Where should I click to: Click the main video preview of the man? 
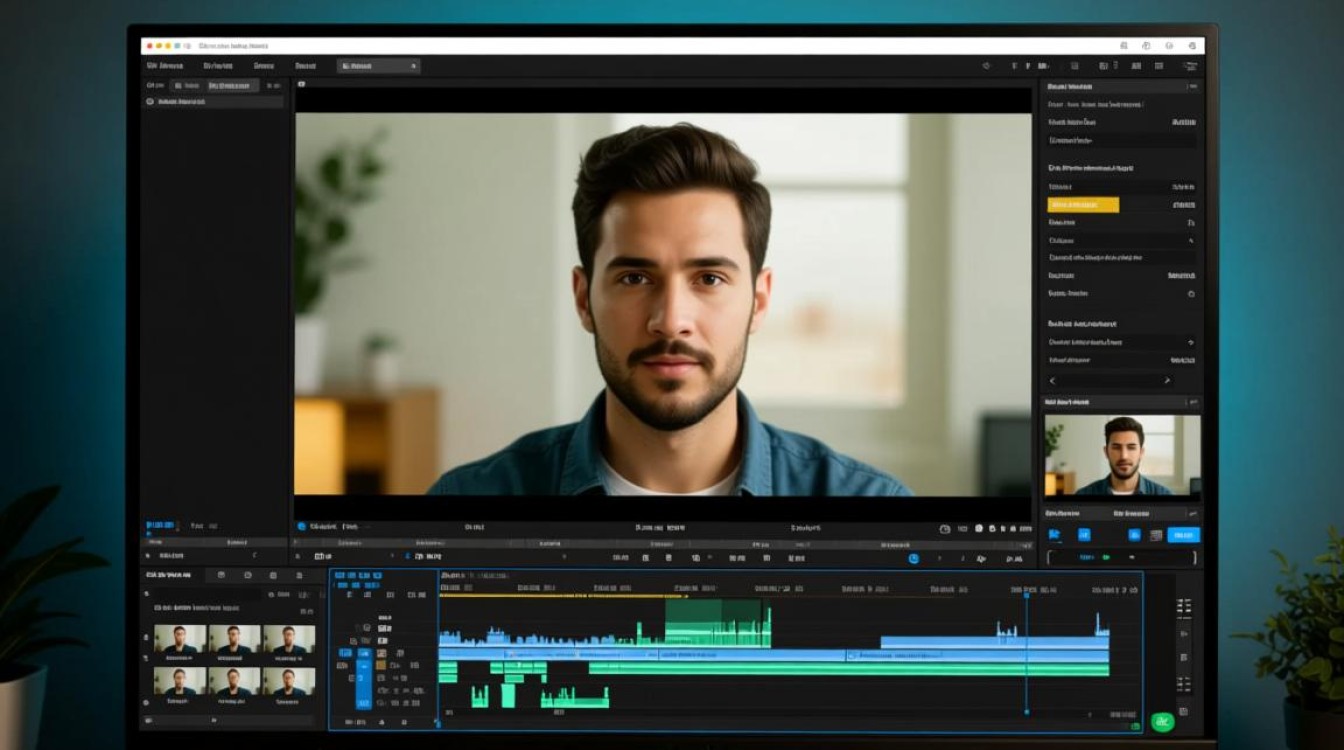[662, 304]
